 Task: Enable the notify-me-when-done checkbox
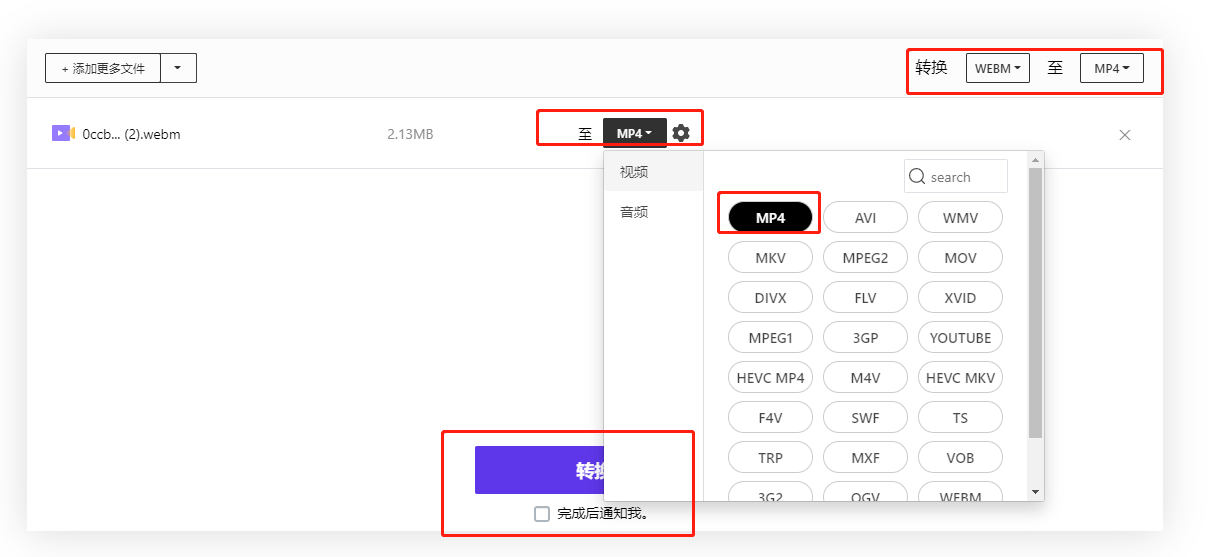tap(542, 514)
